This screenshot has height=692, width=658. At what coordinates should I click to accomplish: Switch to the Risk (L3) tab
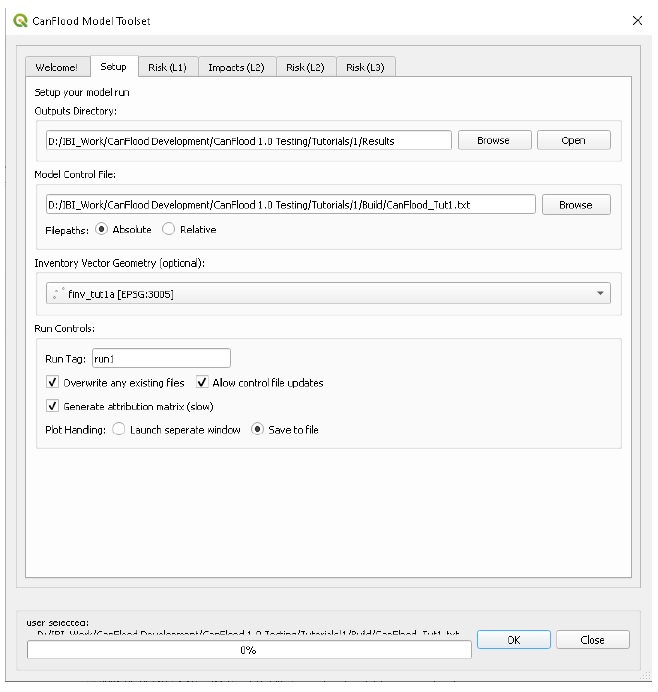[x=365, y=67]
